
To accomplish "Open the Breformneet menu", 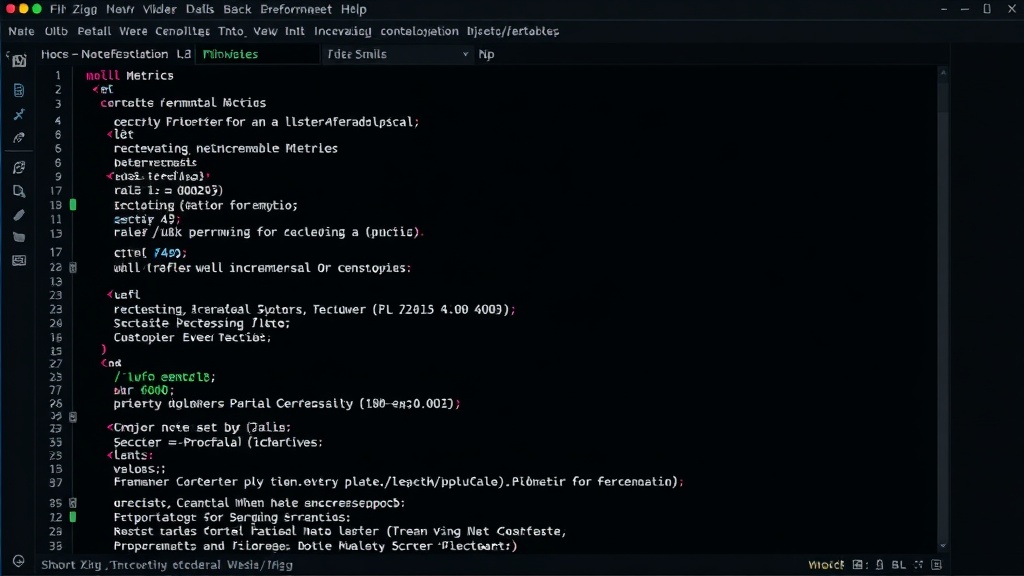I will (x=296, y=9).
